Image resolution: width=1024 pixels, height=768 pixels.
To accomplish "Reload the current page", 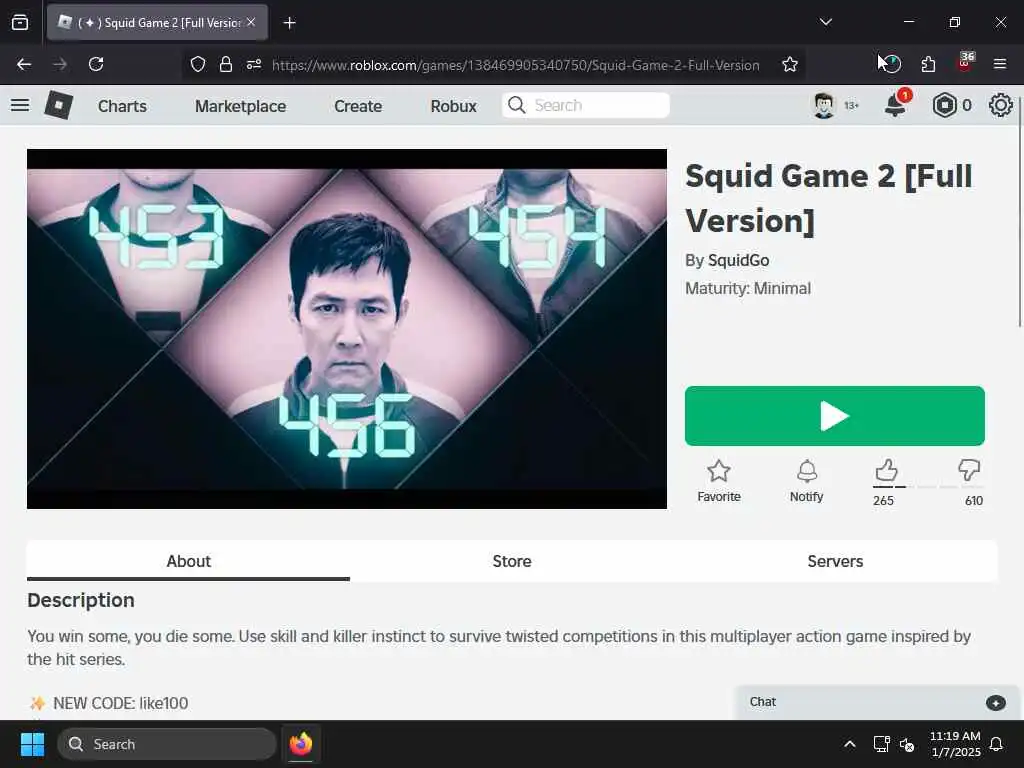I will point(96,64).
